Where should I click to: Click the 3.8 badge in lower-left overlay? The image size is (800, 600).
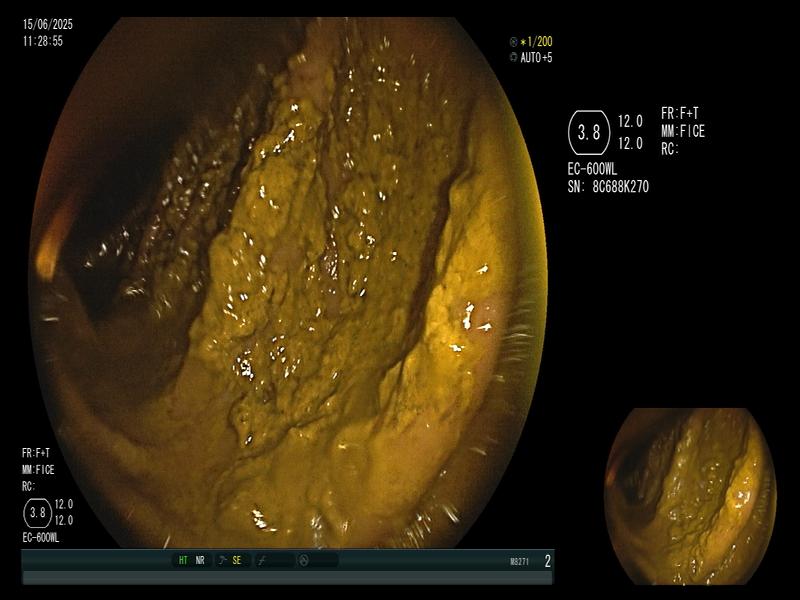pyautogui.click(x=38, y=513)
